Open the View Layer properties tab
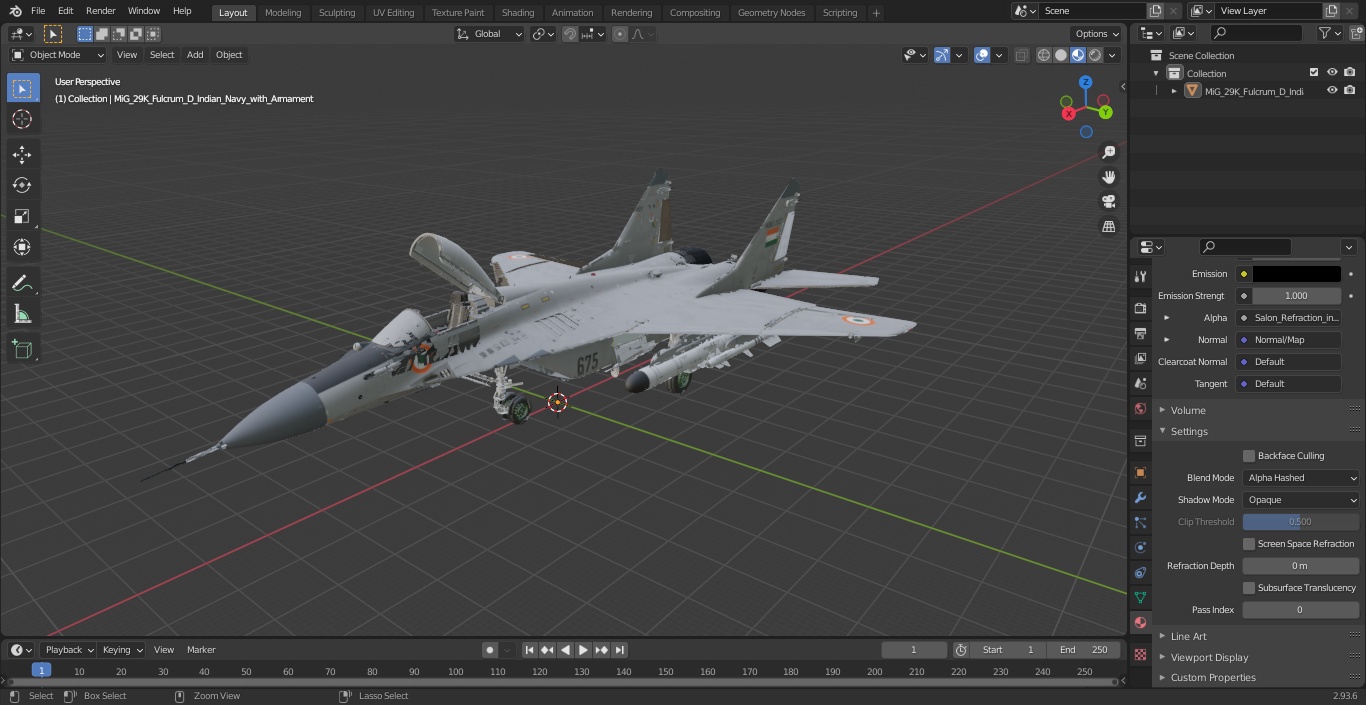Image resolution: width=1366 pixels, height=705 pixels. 1140,358
